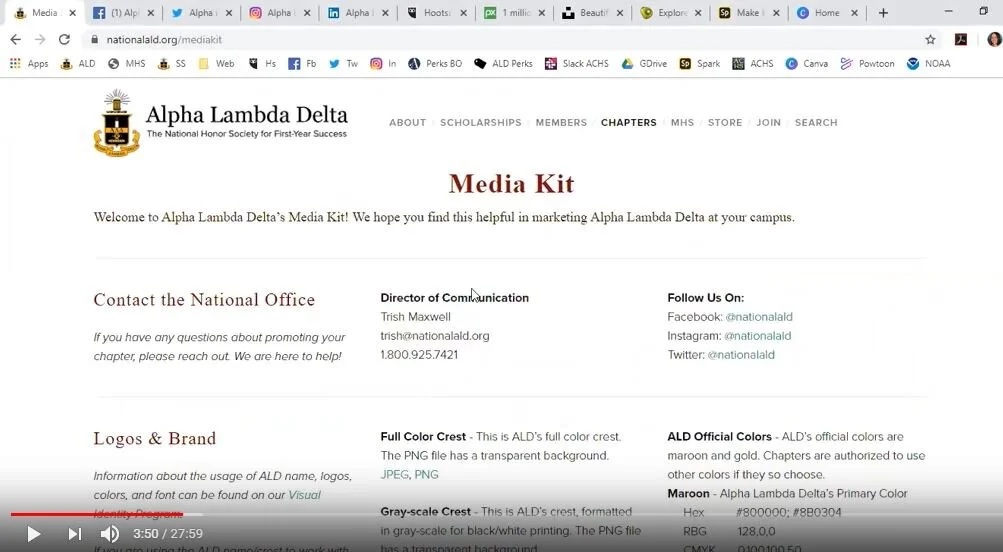This screenshot has width=1003, height=552.
Task: Open the STORE site menu item
Action: 725,122
